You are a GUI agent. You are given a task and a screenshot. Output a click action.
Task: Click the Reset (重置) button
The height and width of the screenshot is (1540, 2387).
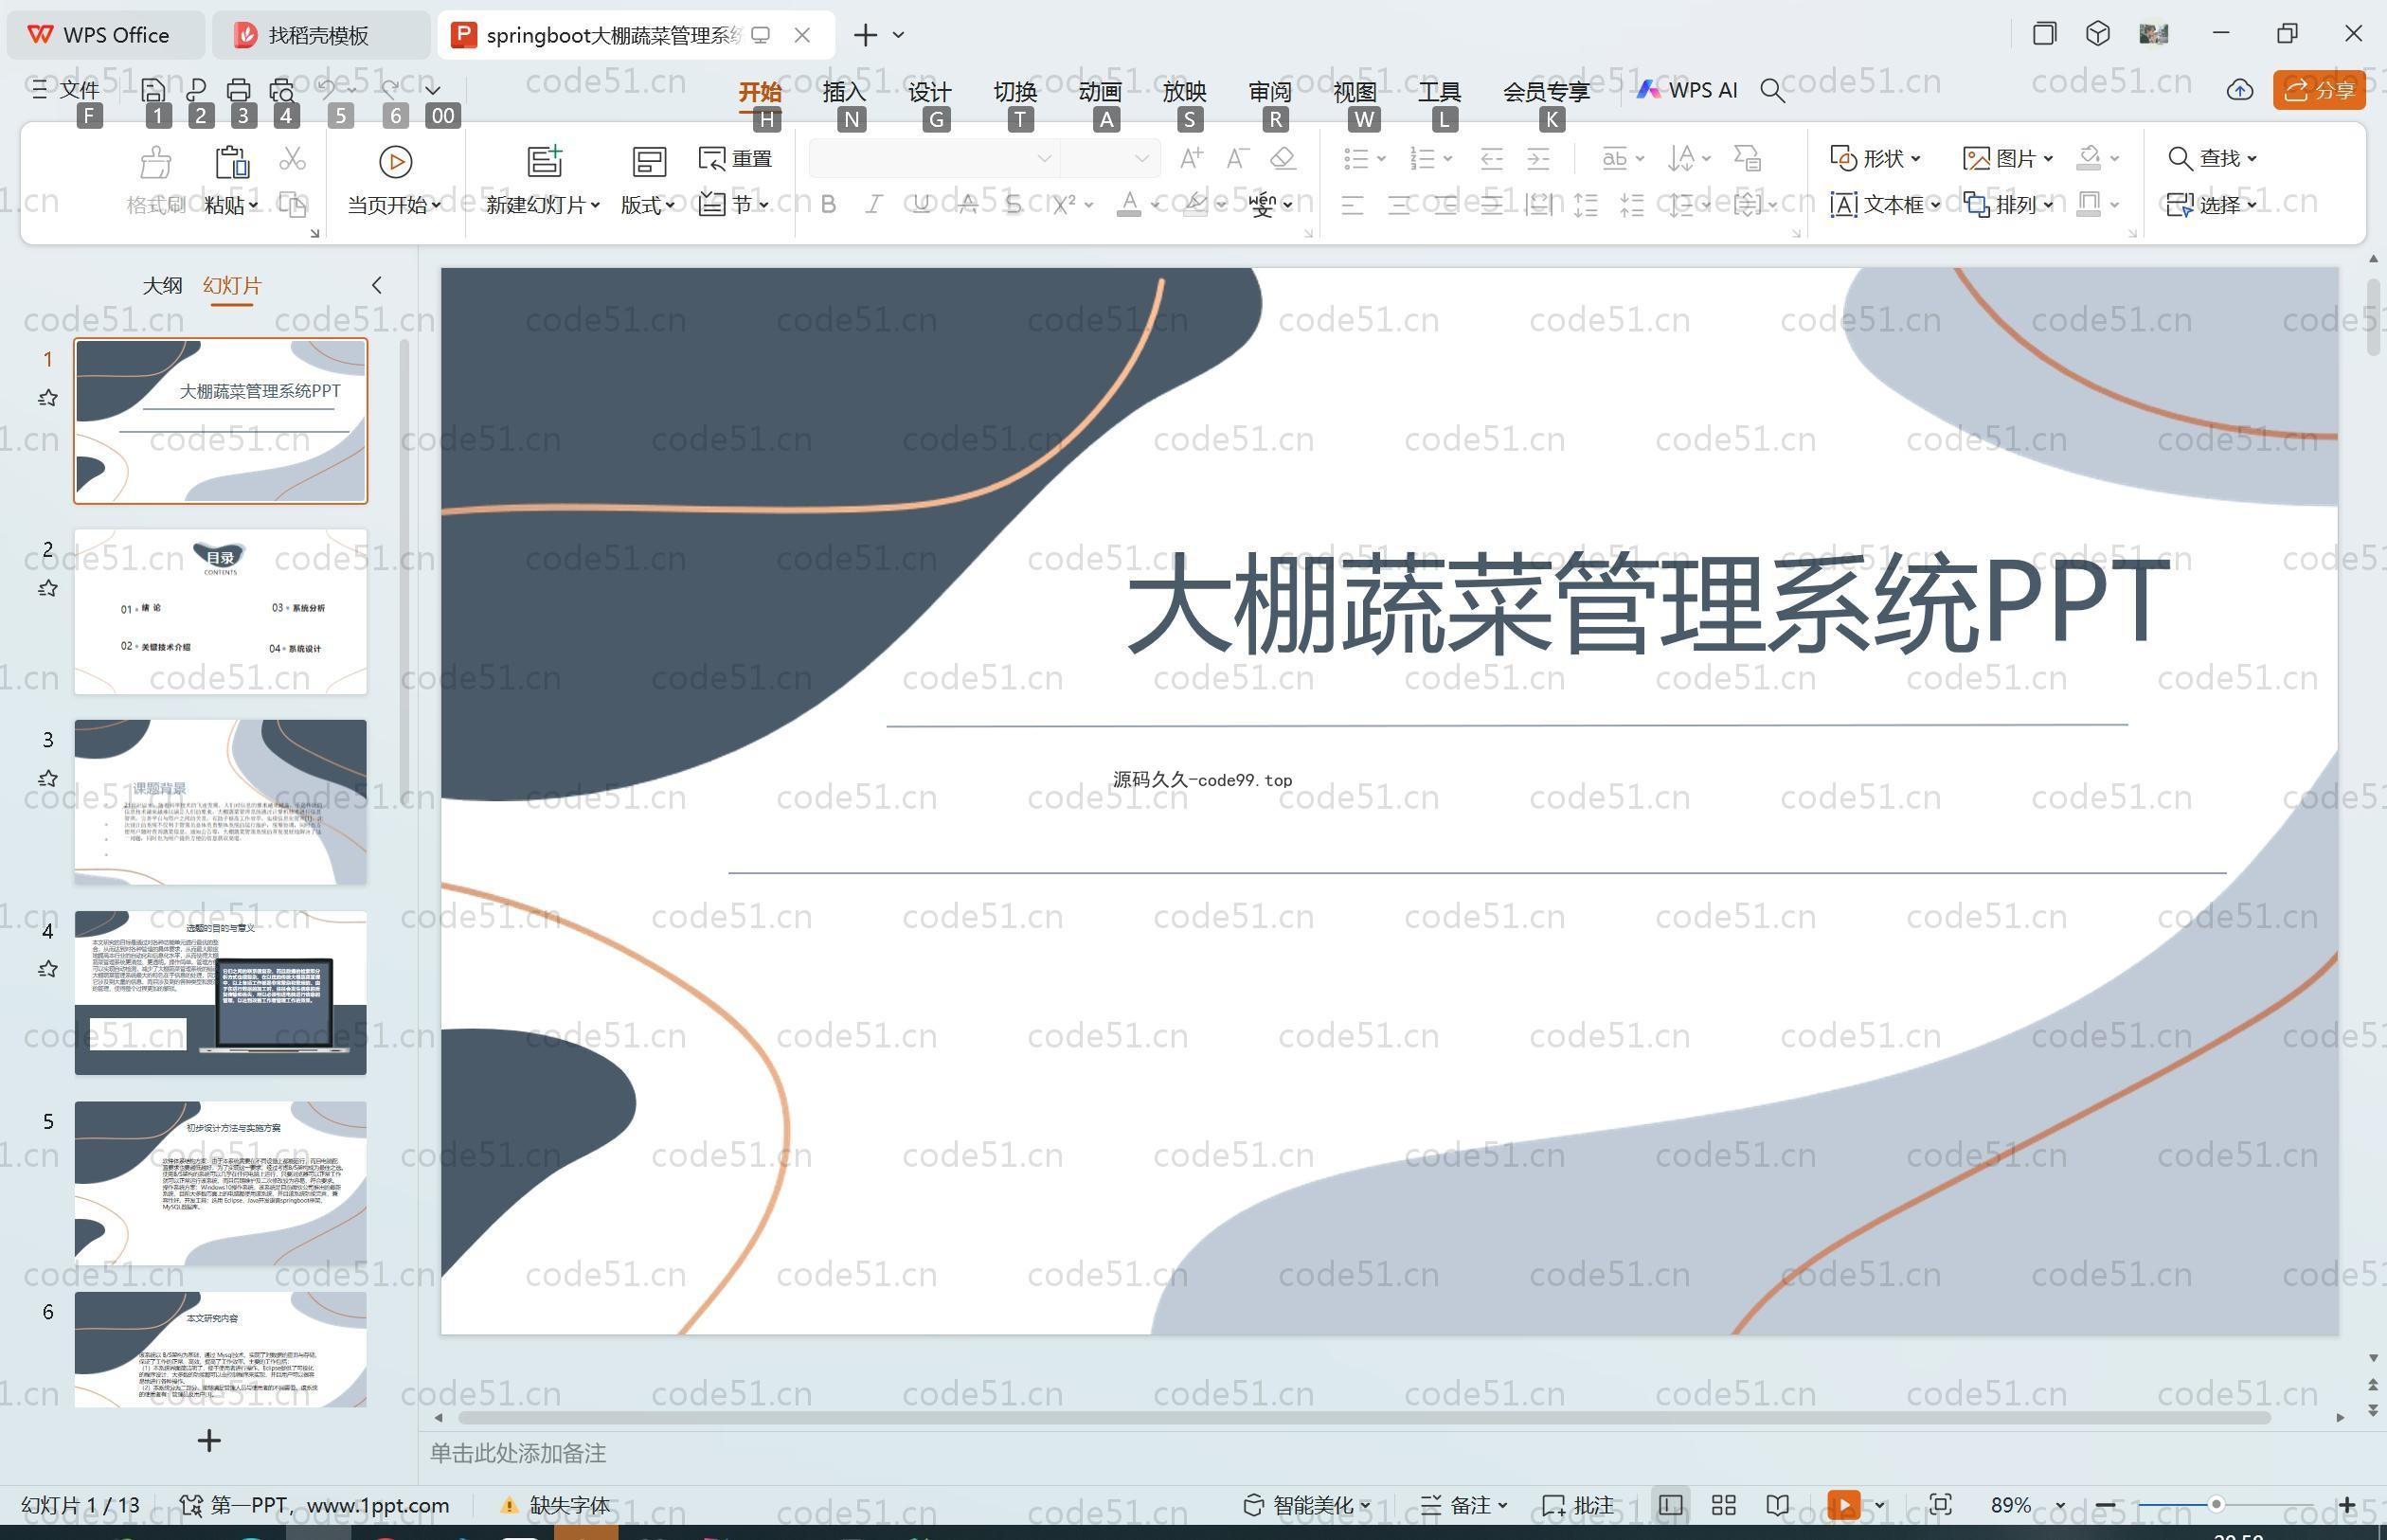click(x=736, y=158)
